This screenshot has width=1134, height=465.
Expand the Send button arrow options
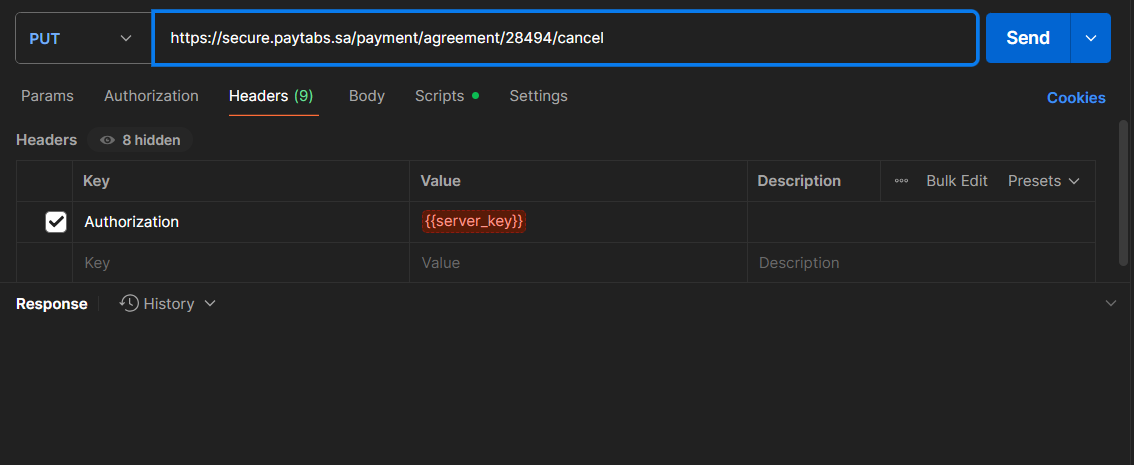[x=1090, y=38]
